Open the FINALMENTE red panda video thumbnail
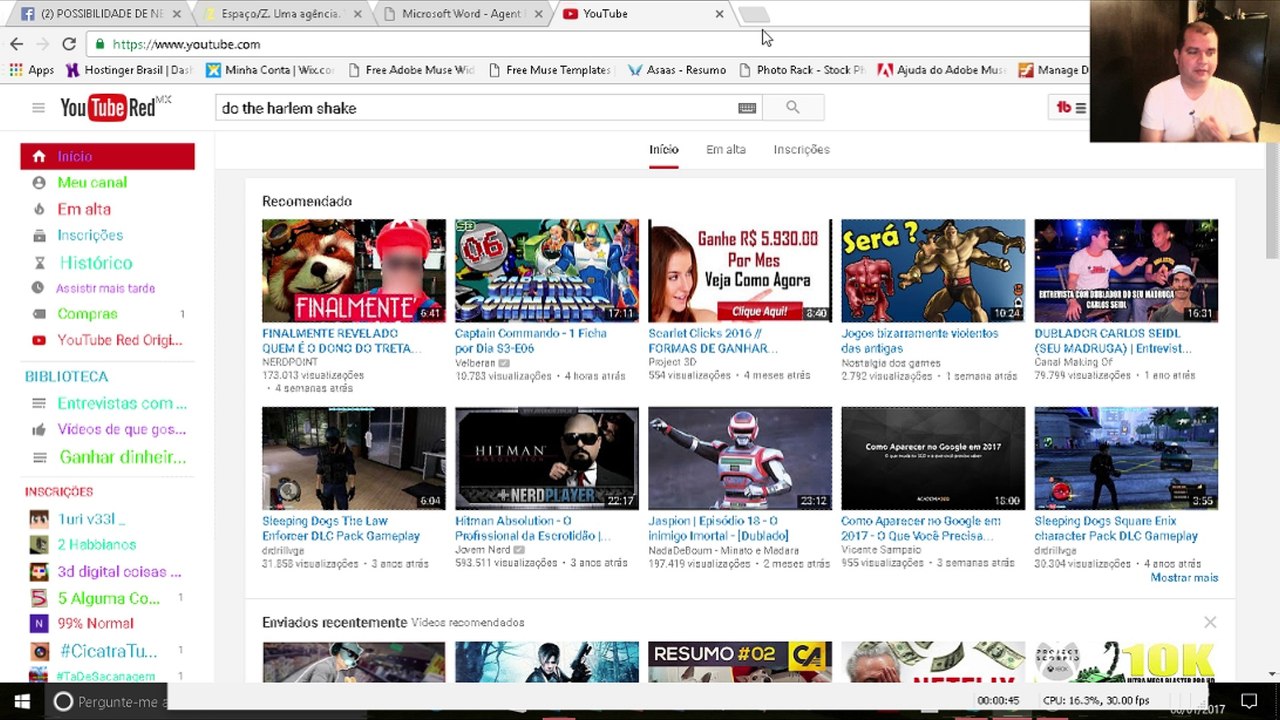 point(354,271)
